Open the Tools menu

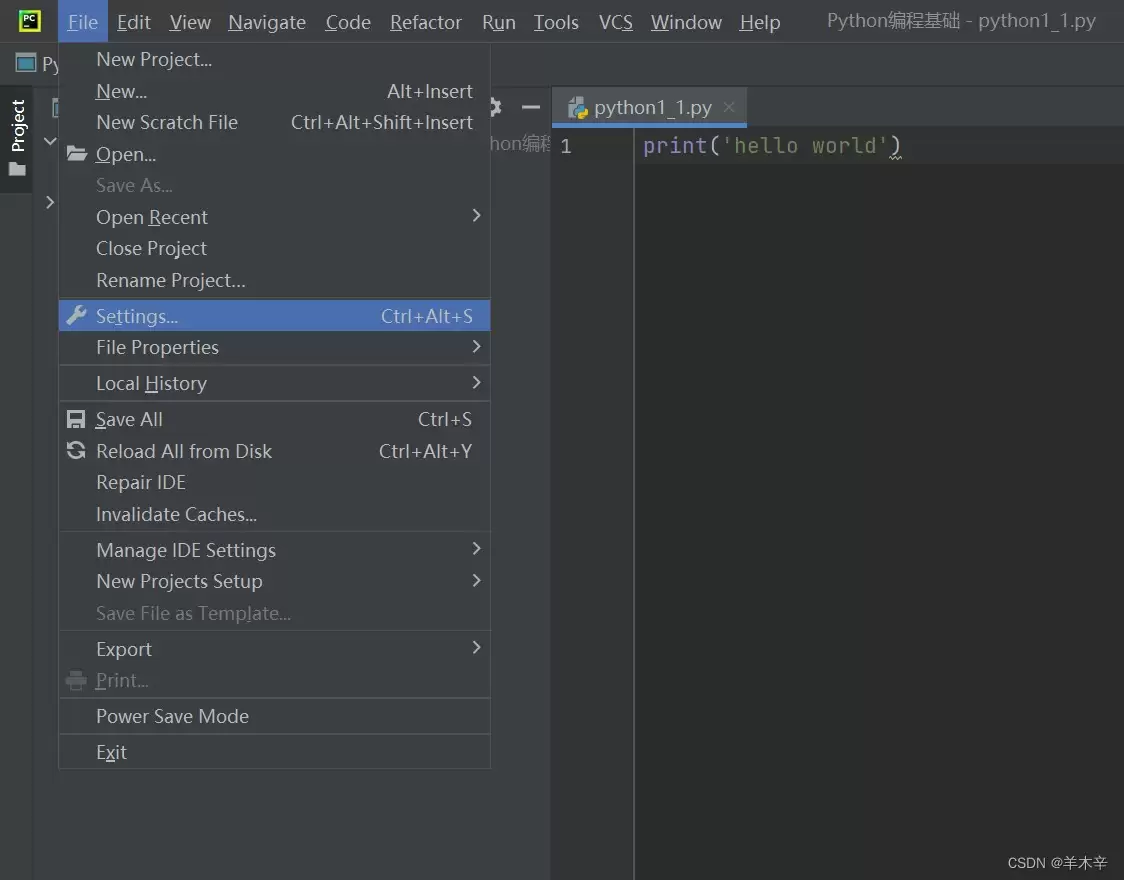556,22
